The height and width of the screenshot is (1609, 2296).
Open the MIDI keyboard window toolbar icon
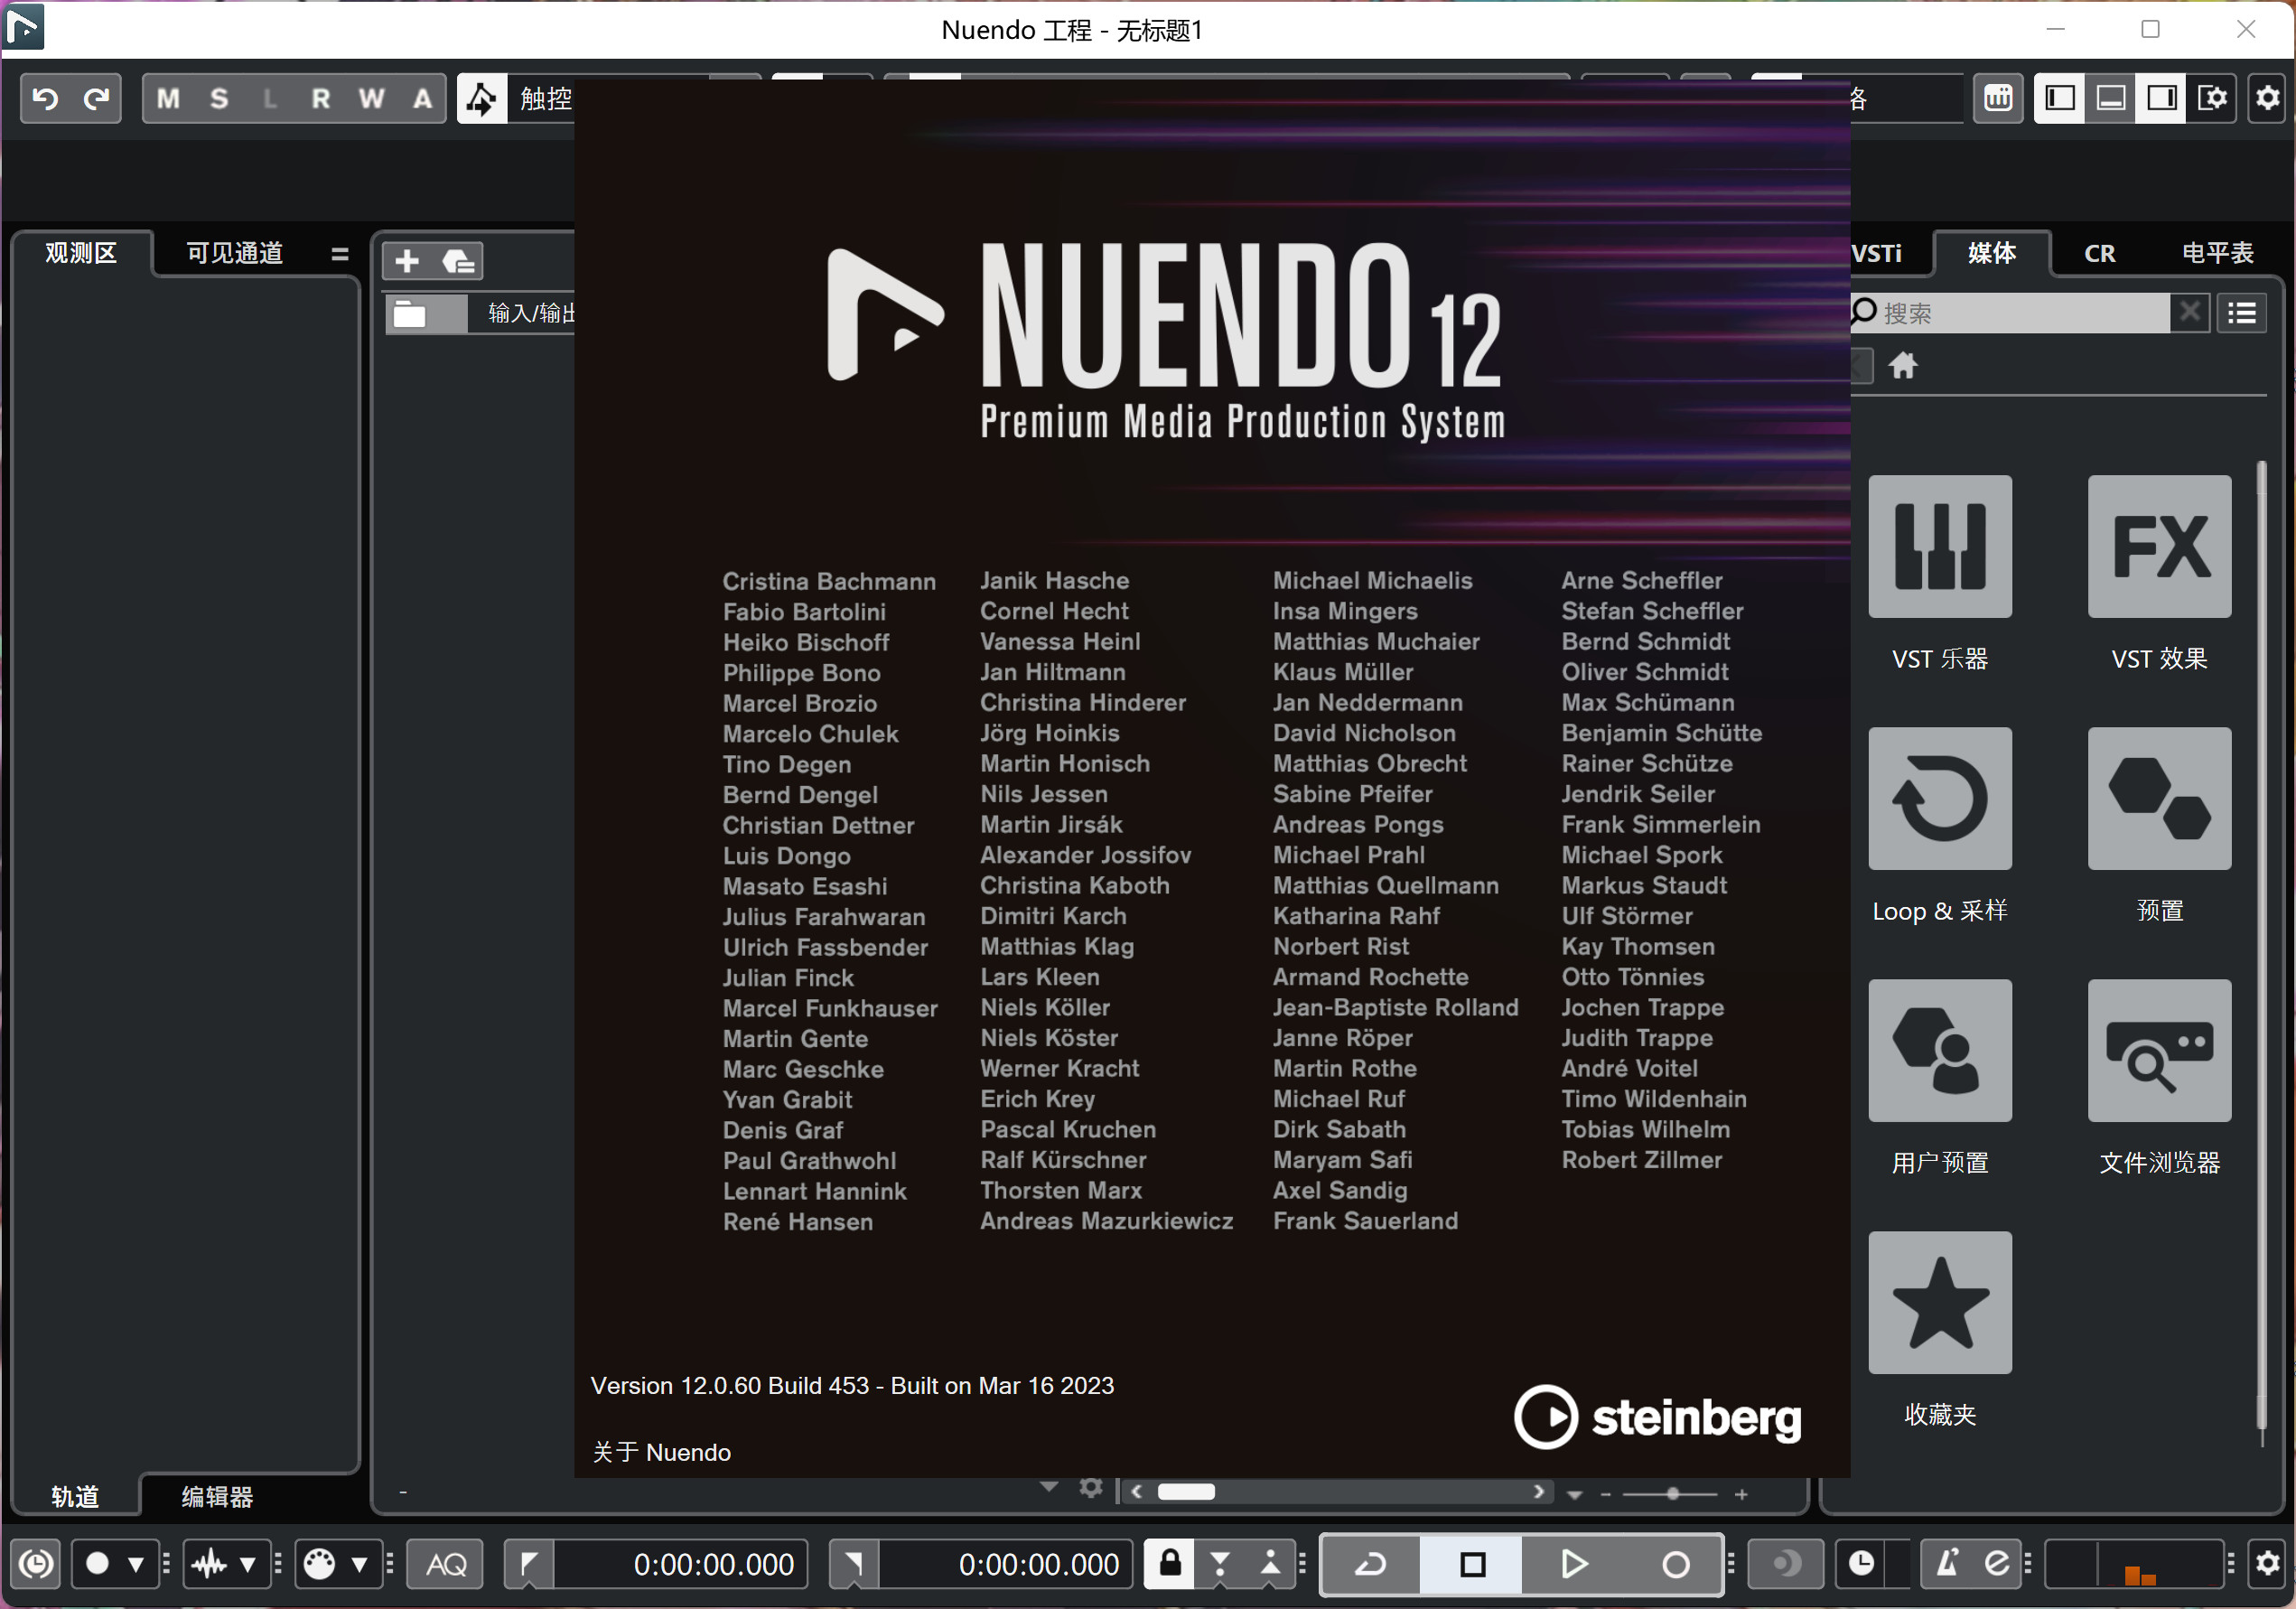(1998, 98)
